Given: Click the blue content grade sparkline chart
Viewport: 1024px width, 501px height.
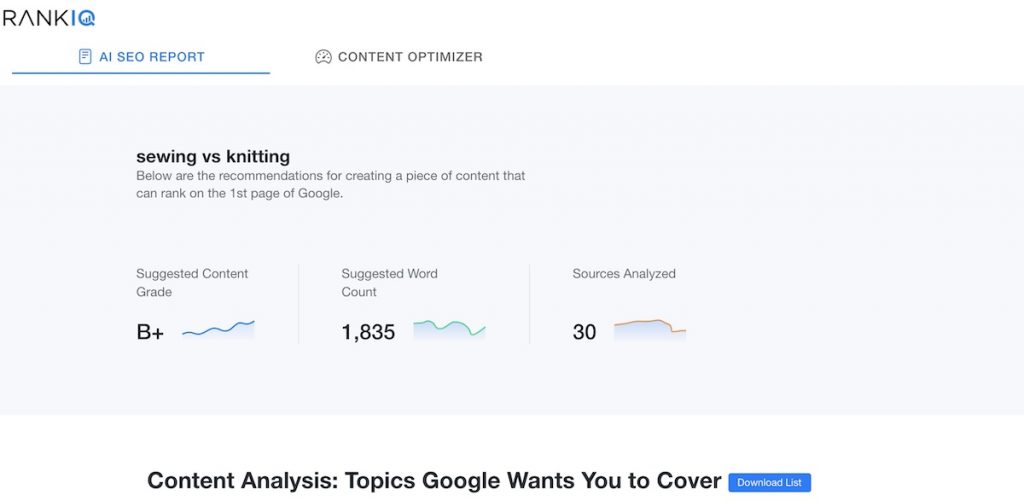Looking at the screenshot, I should pos(218,329).
